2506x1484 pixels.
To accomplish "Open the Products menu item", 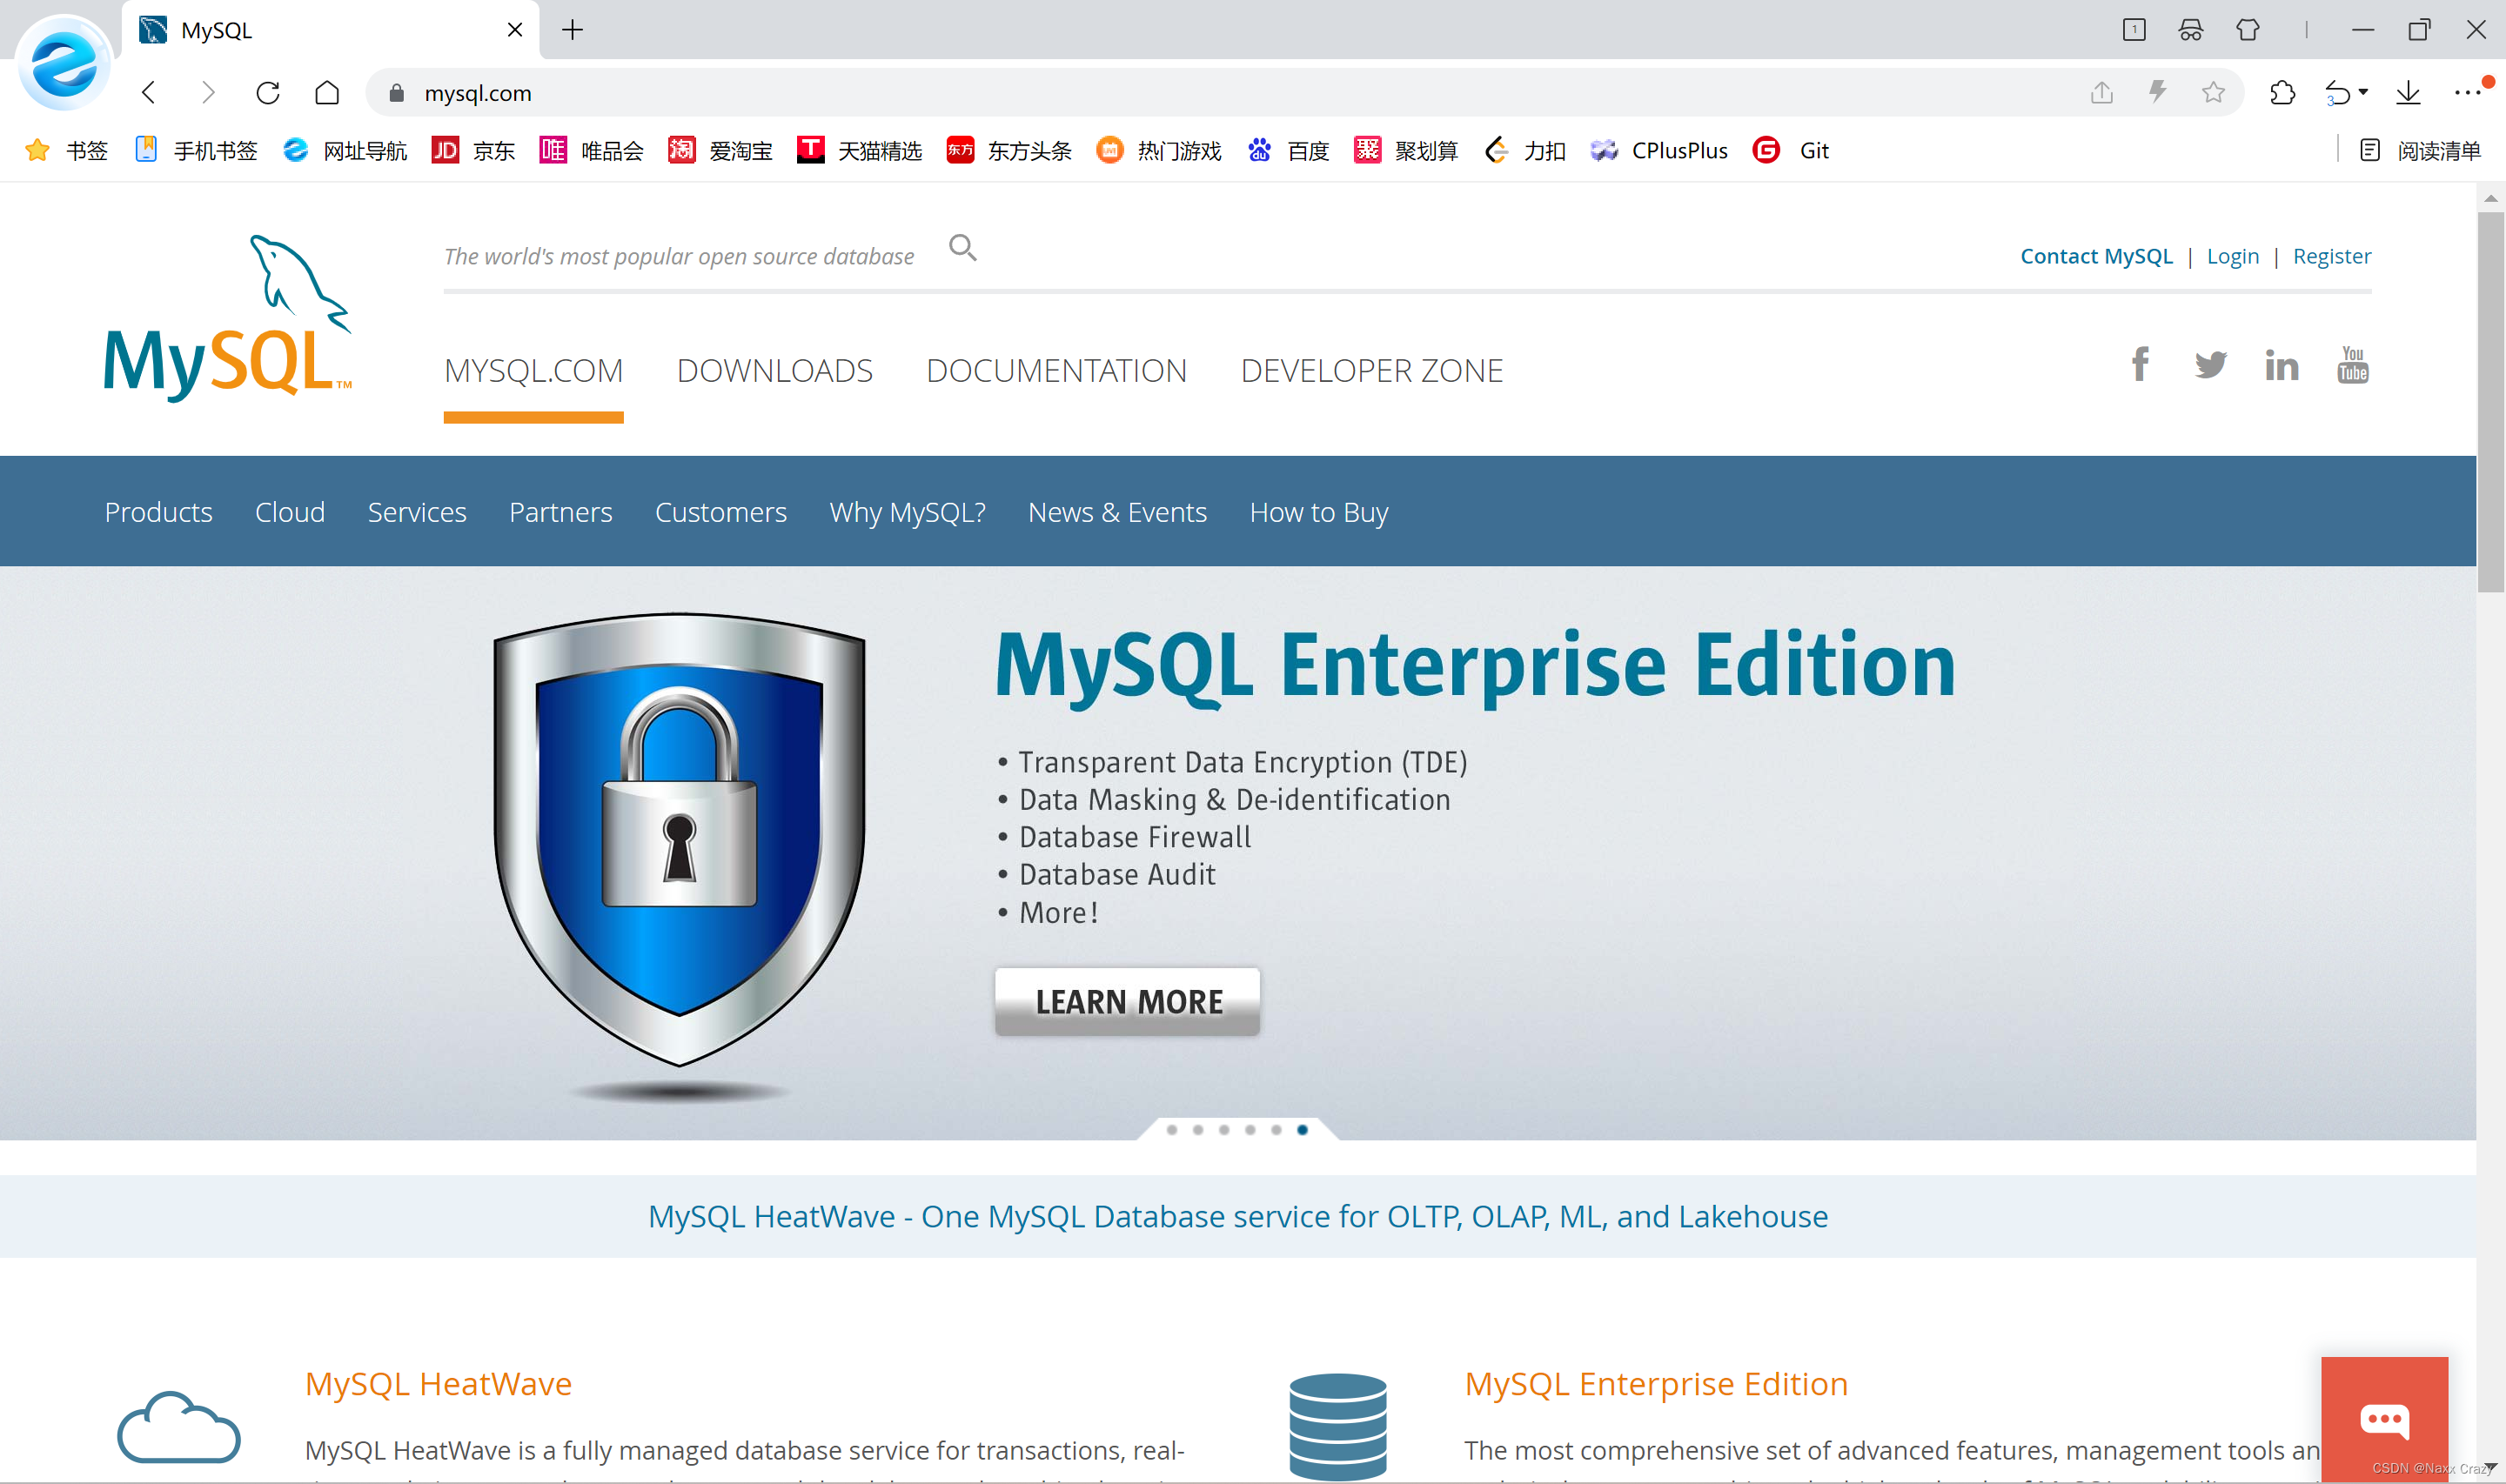I will [158, 512].
